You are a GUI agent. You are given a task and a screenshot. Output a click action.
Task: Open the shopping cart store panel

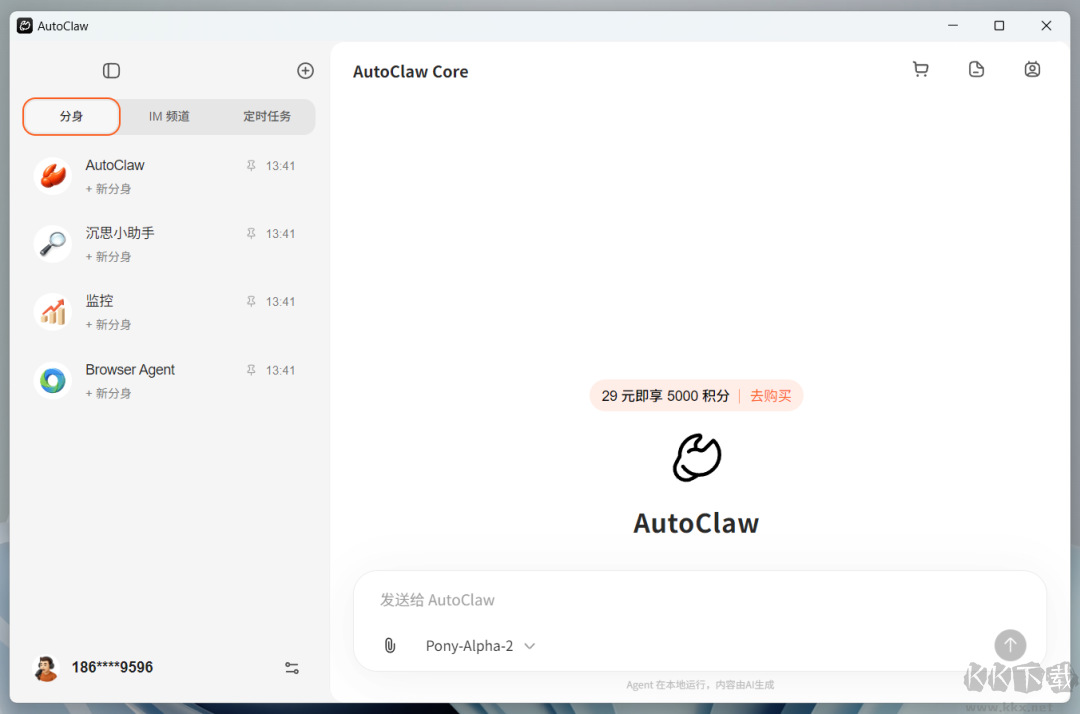tap(920, 69)
